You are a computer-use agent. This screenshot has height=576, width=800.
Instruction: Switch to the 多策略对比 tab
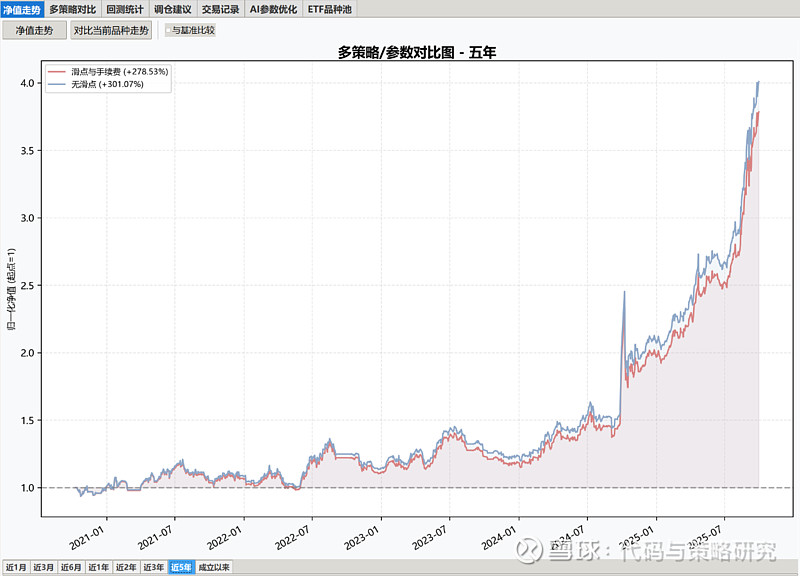pos(73,9)
